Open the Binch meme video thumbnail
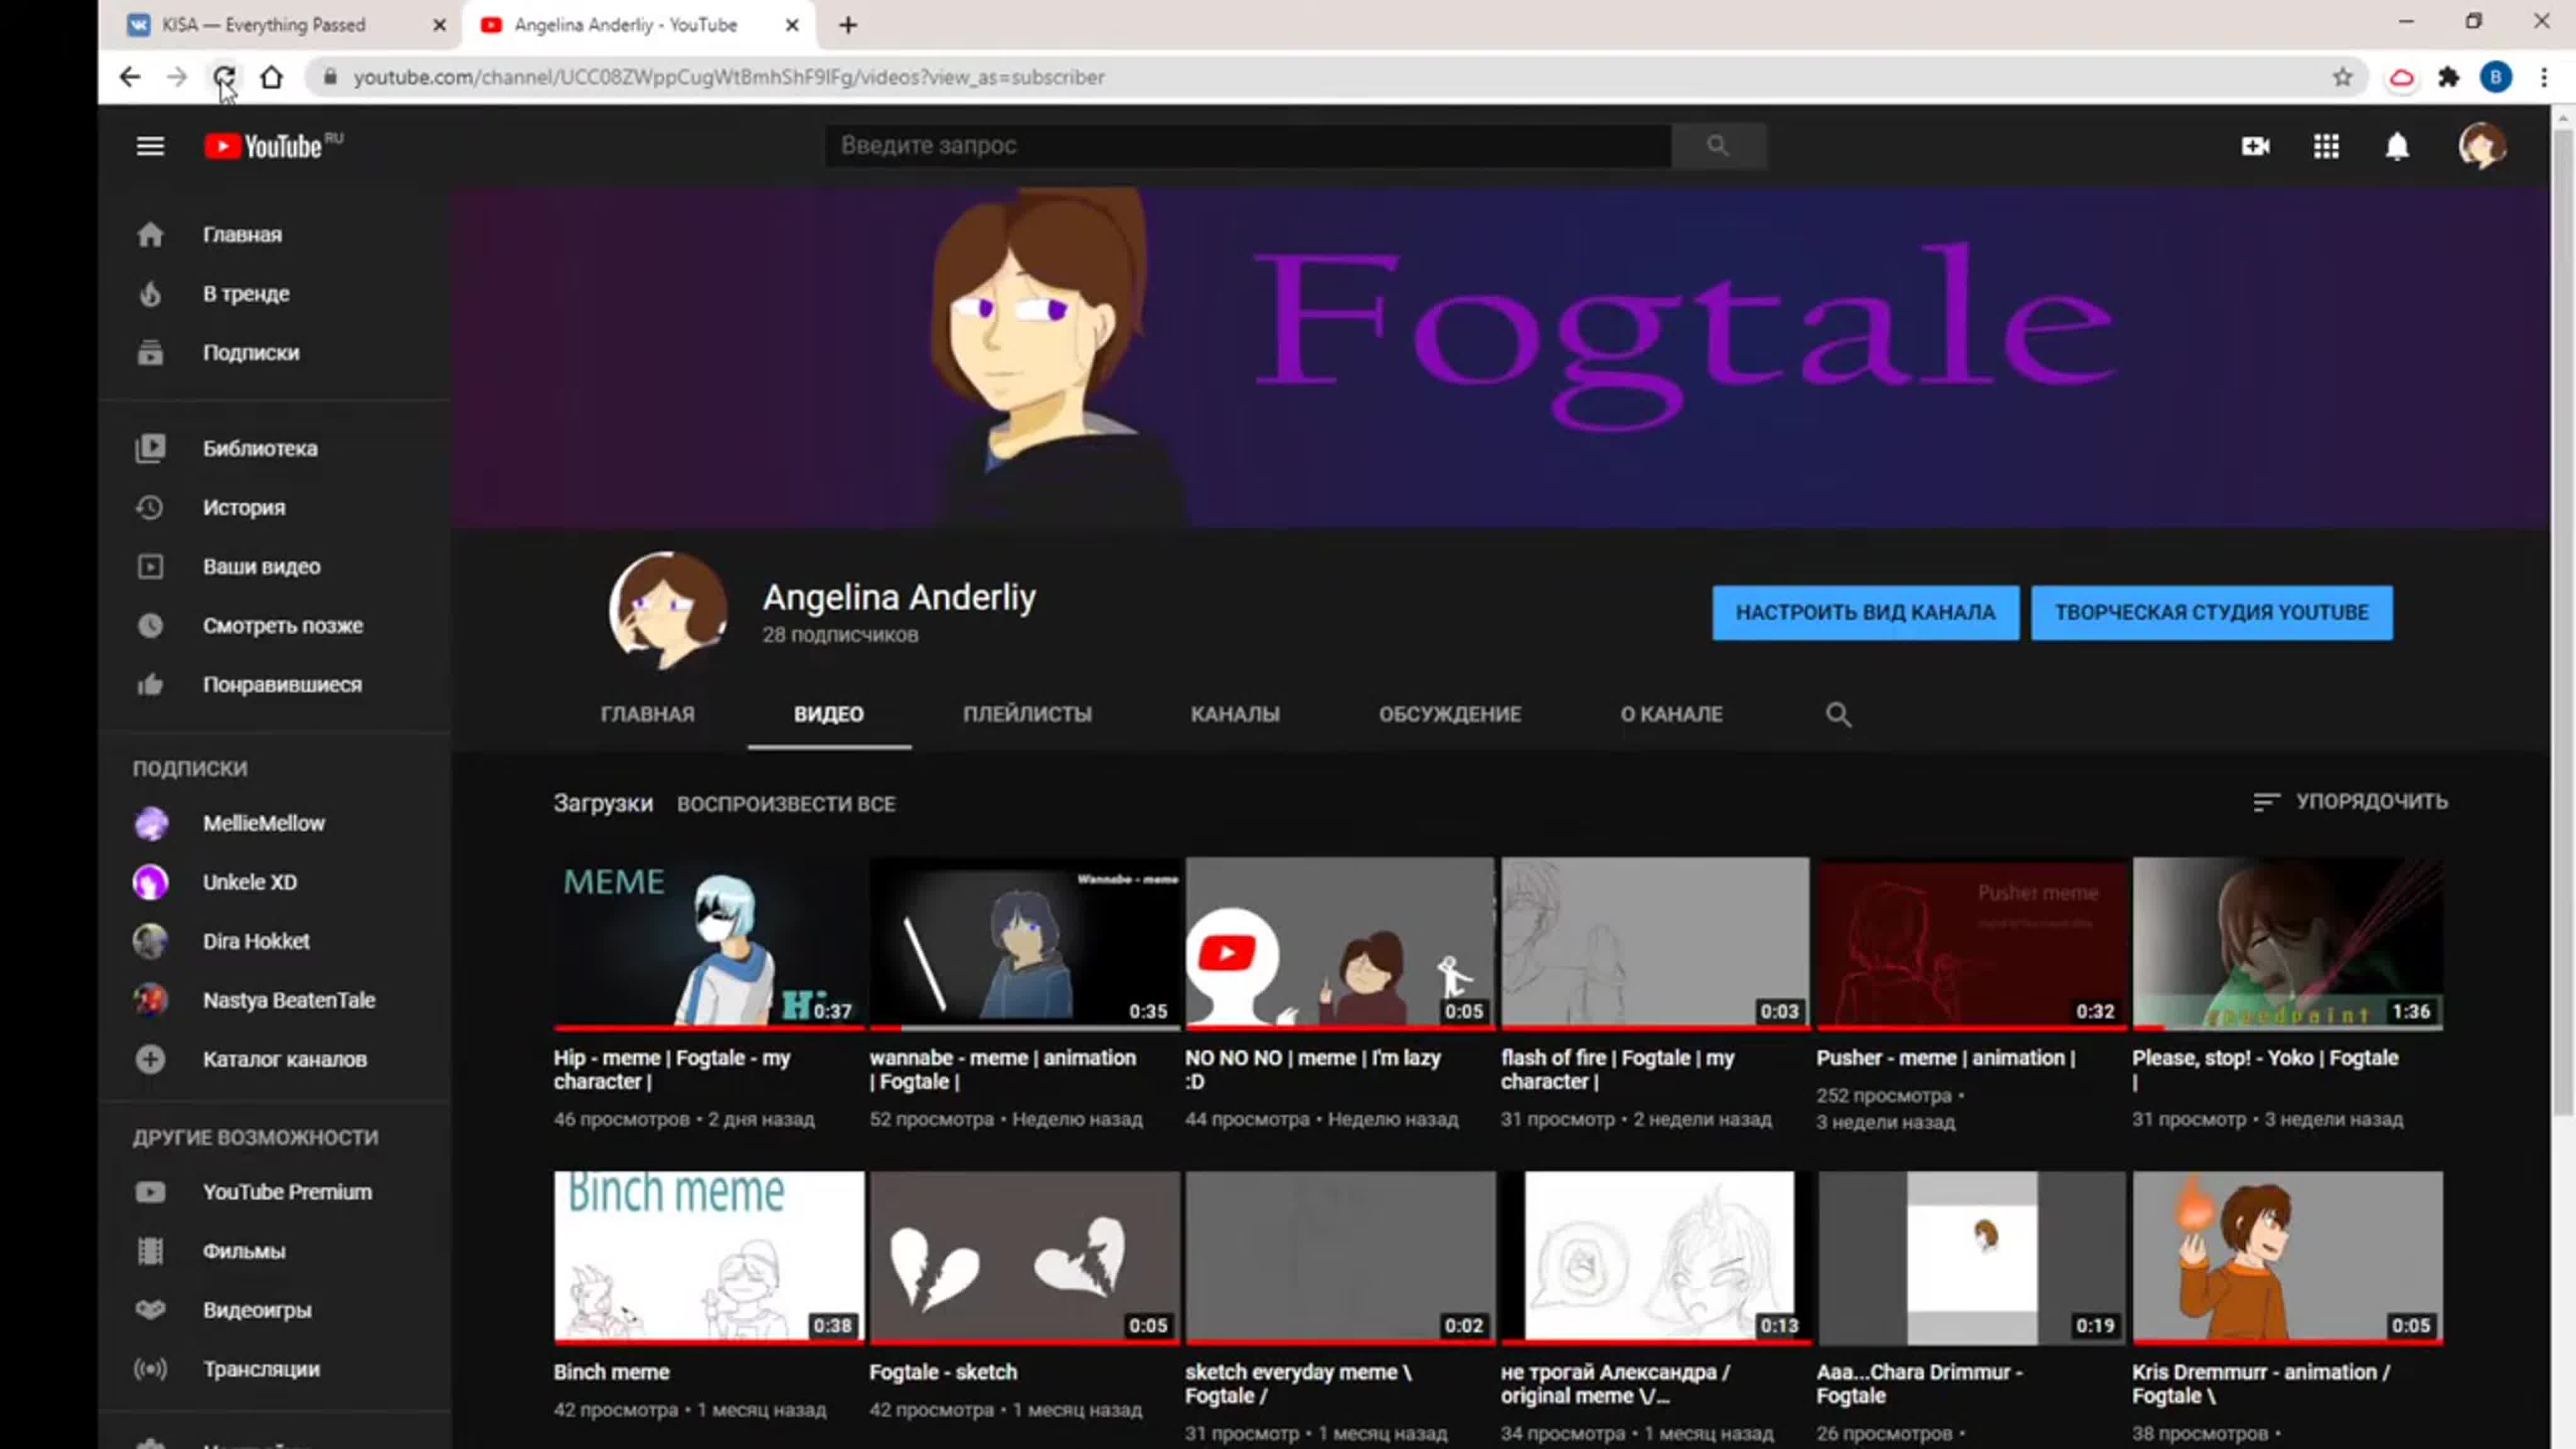Screen dimensions: 2576x1449 (709, 1257)
